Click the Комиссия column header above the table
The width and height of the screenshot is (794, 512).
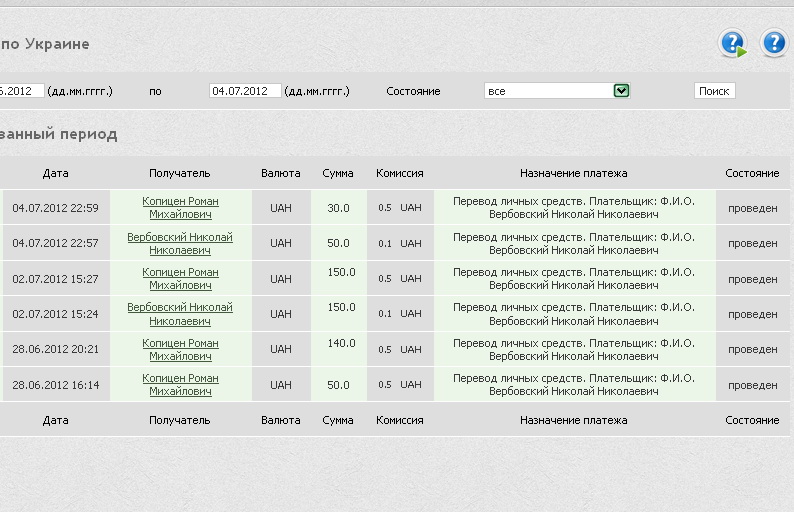click(399, 173)
